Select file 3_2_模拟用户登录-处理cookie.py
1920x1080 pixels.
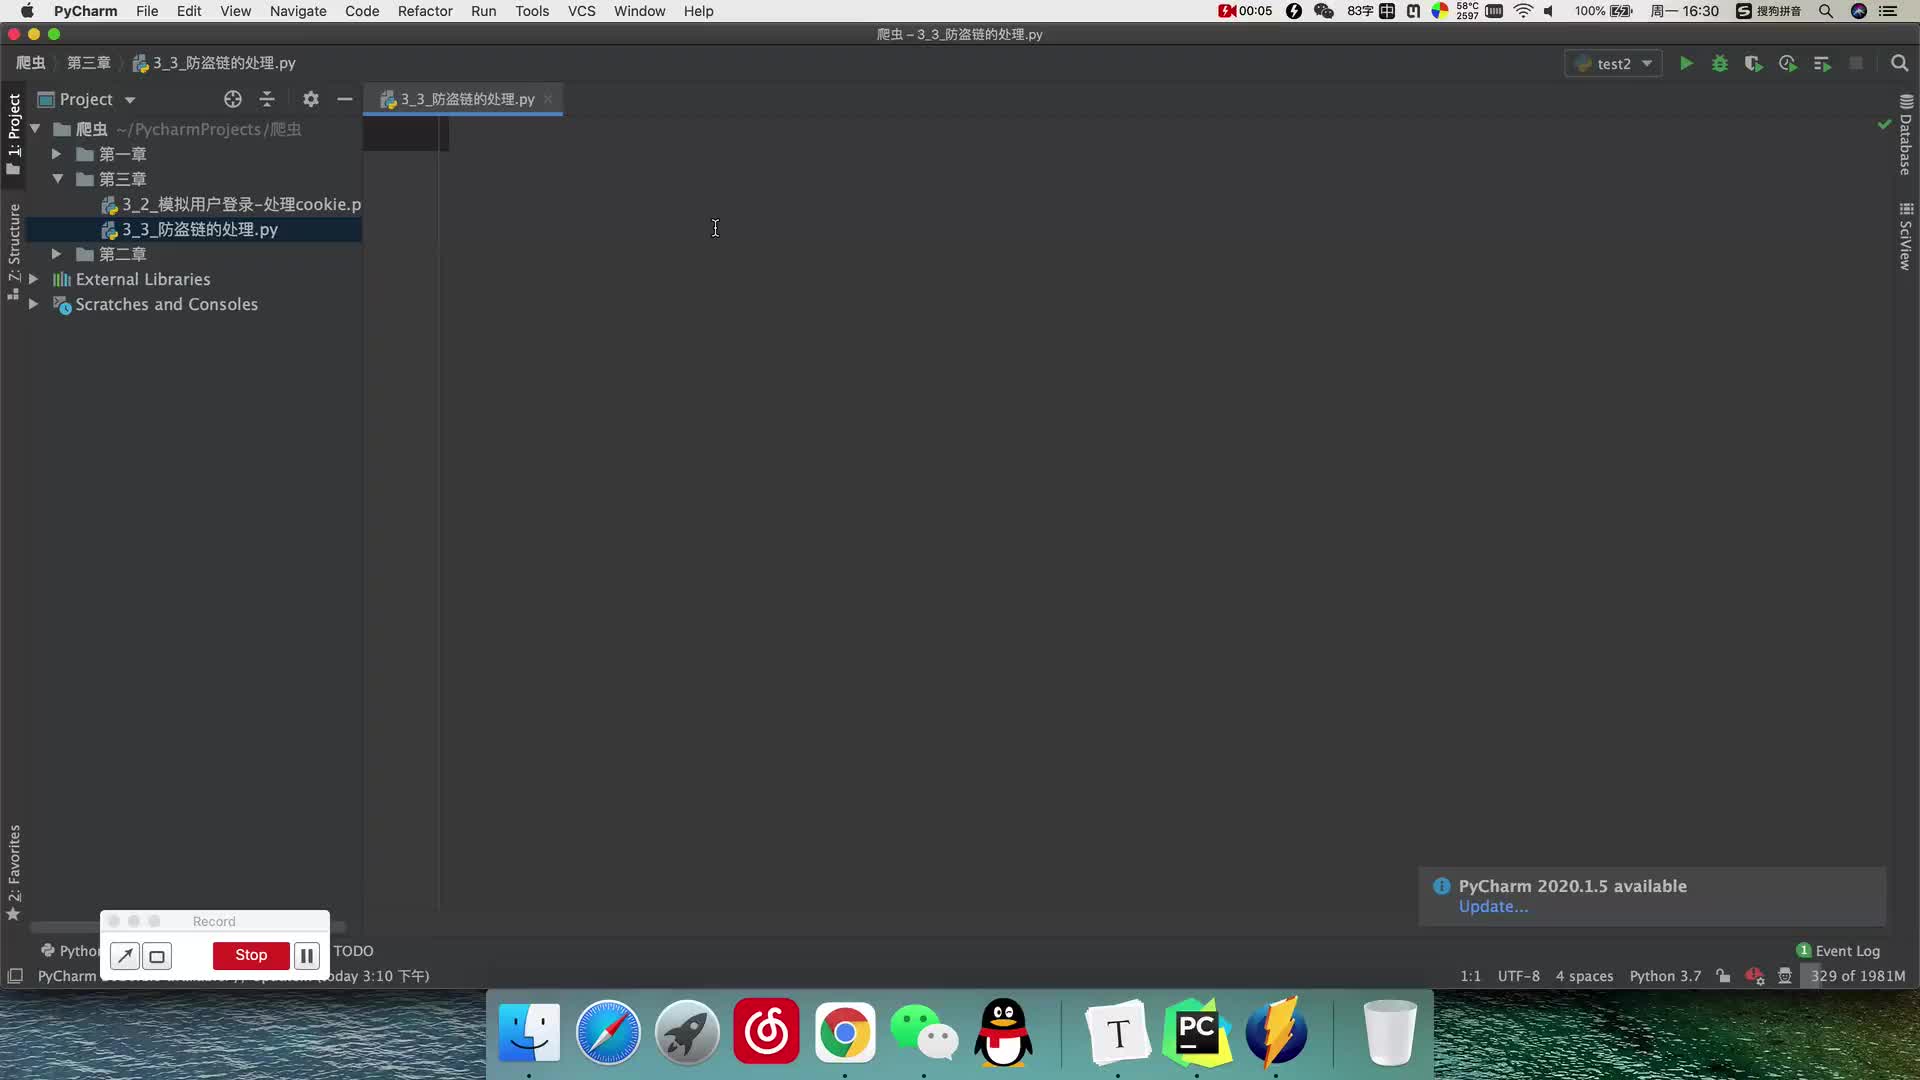[231, 204]
